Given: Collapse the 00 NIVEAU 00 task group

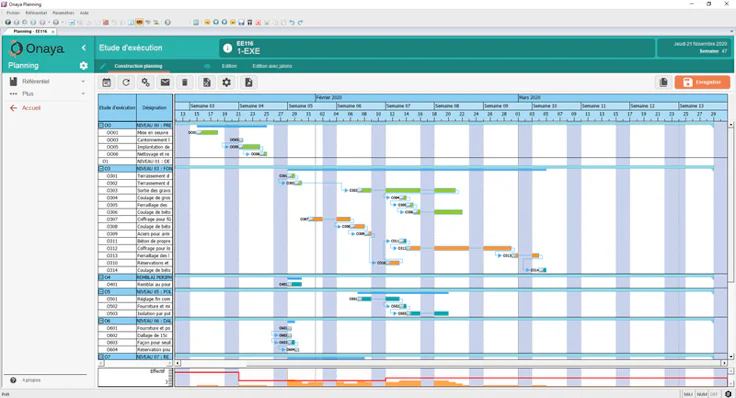Looking at the screenshot, I should click(101, 126).
